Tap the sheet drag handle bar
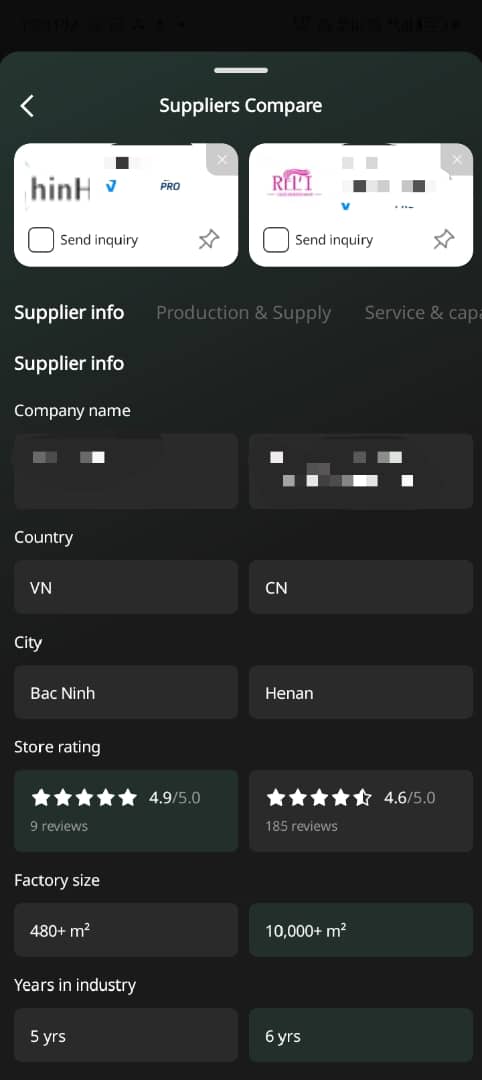This screenshot has height=1080, width=482. tap(240, 70)
